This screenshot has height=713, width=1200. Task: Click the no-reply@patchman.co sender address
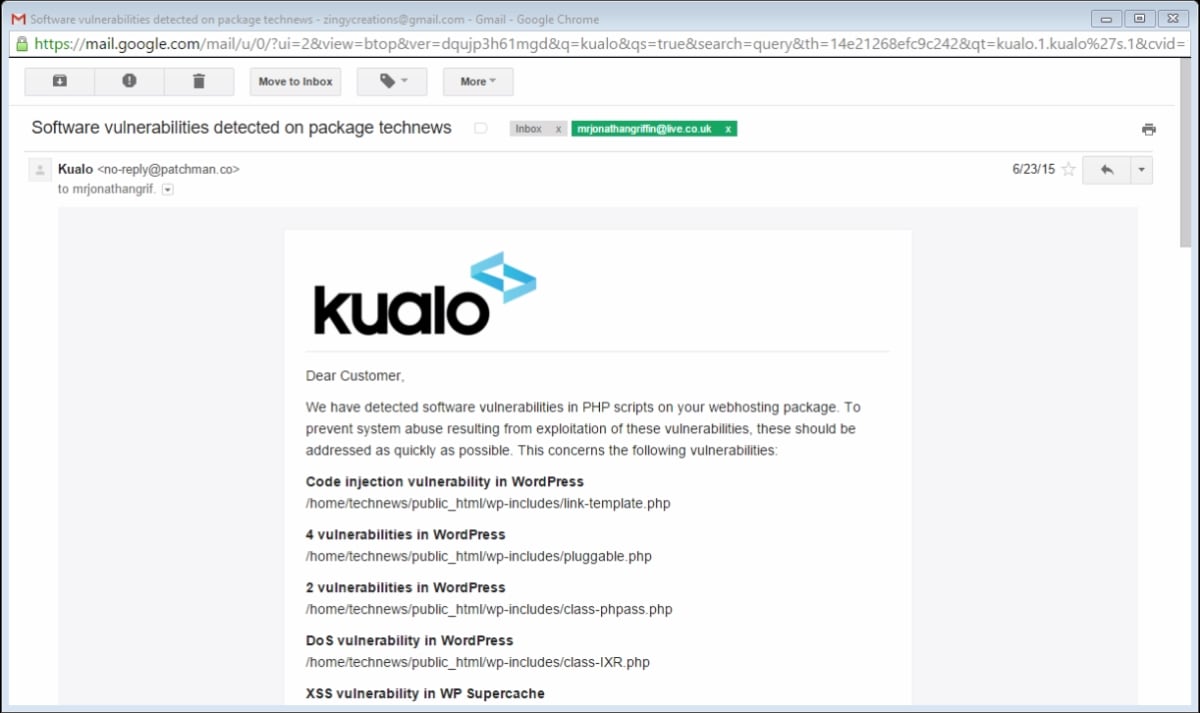[168, 170]
